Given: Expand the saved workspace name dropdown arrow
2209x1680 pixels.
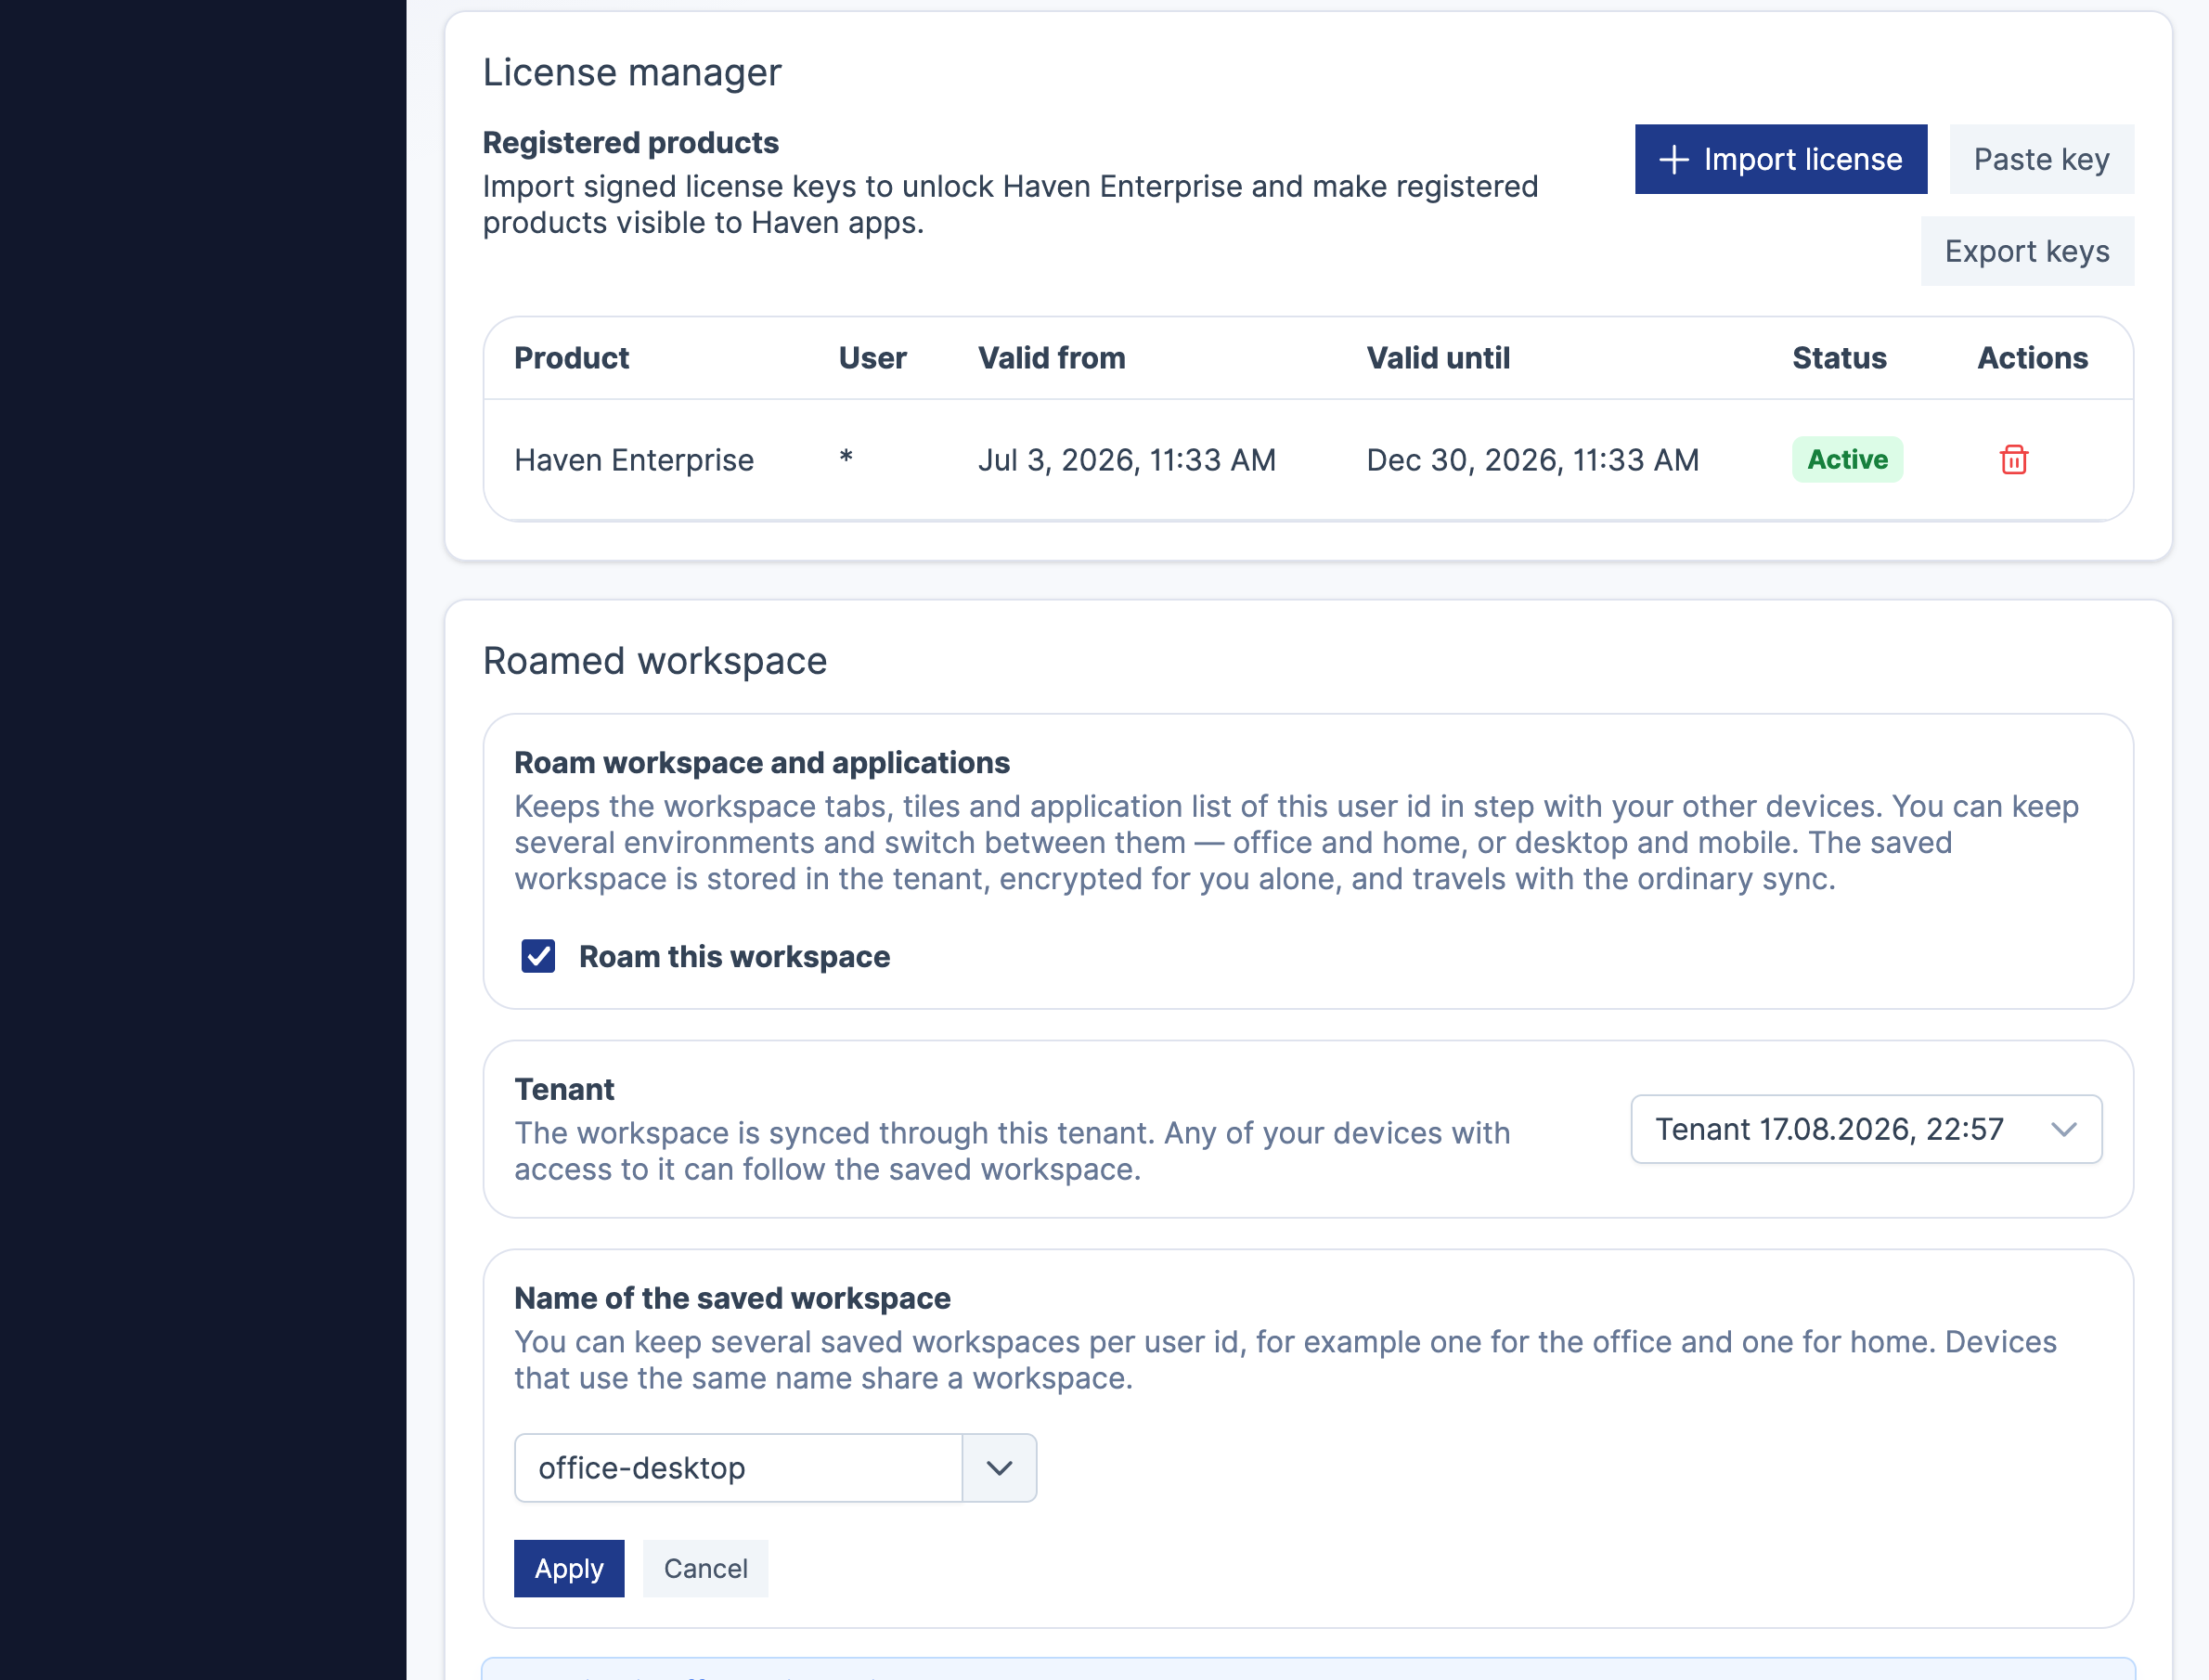Looking at the screenshot, I should 999,1467.
